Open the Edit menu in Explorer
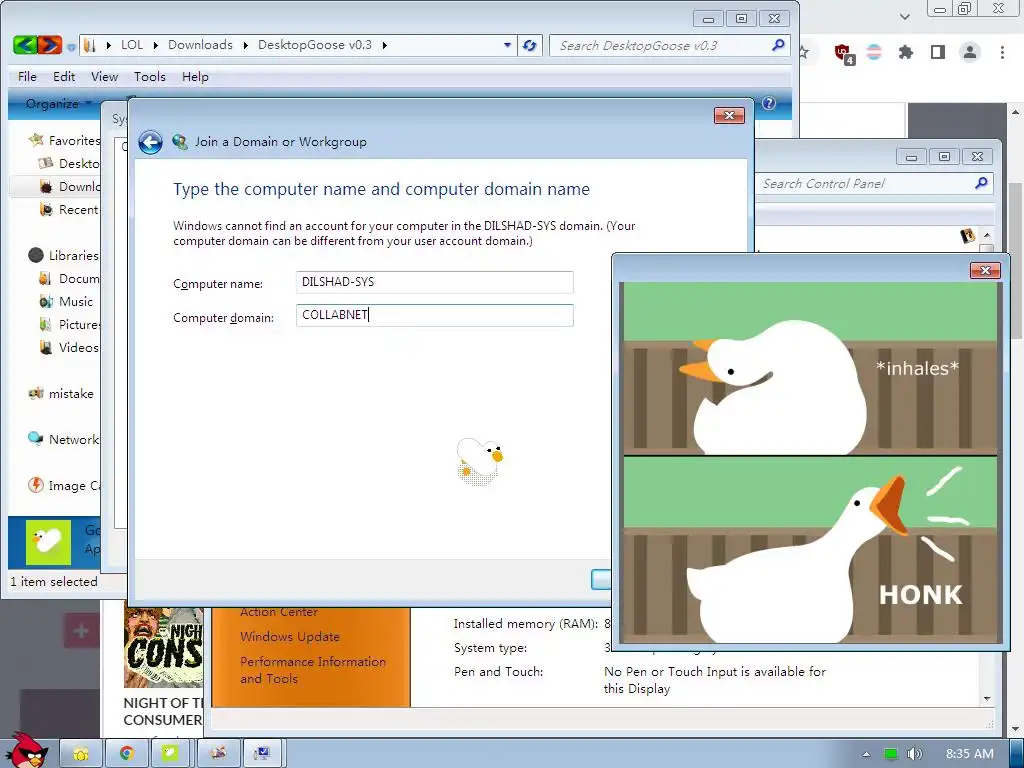Screen dimensions: 1024x768 (x=64, y=76)
